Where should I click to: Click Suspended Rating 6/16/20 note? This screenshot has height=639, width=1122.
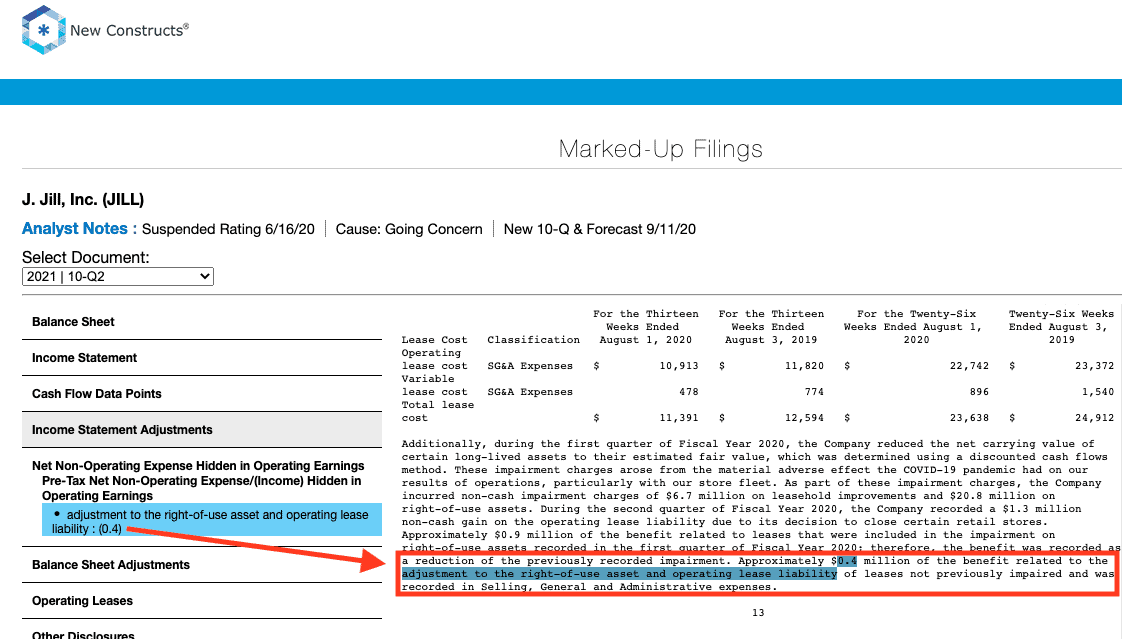click(x=228, y=229)
